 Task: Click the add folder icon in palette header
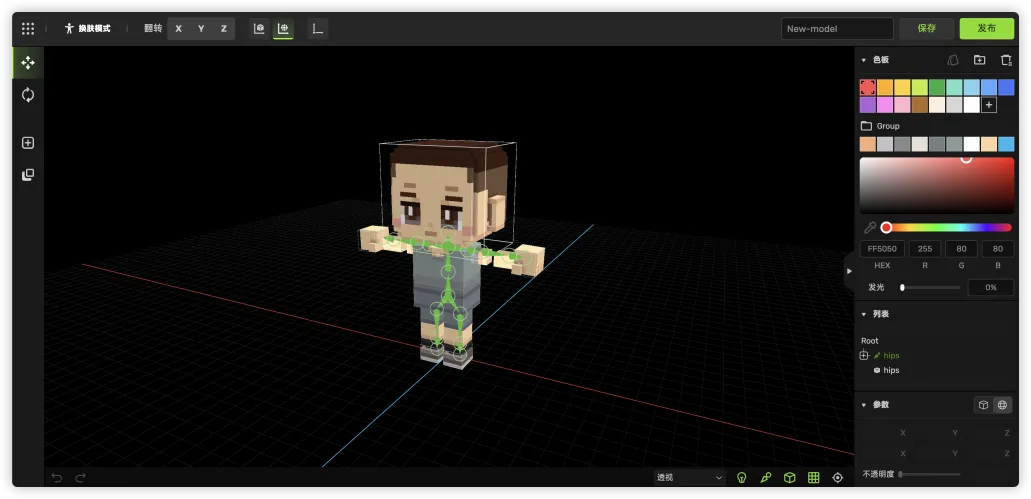[x=979, y=60]
